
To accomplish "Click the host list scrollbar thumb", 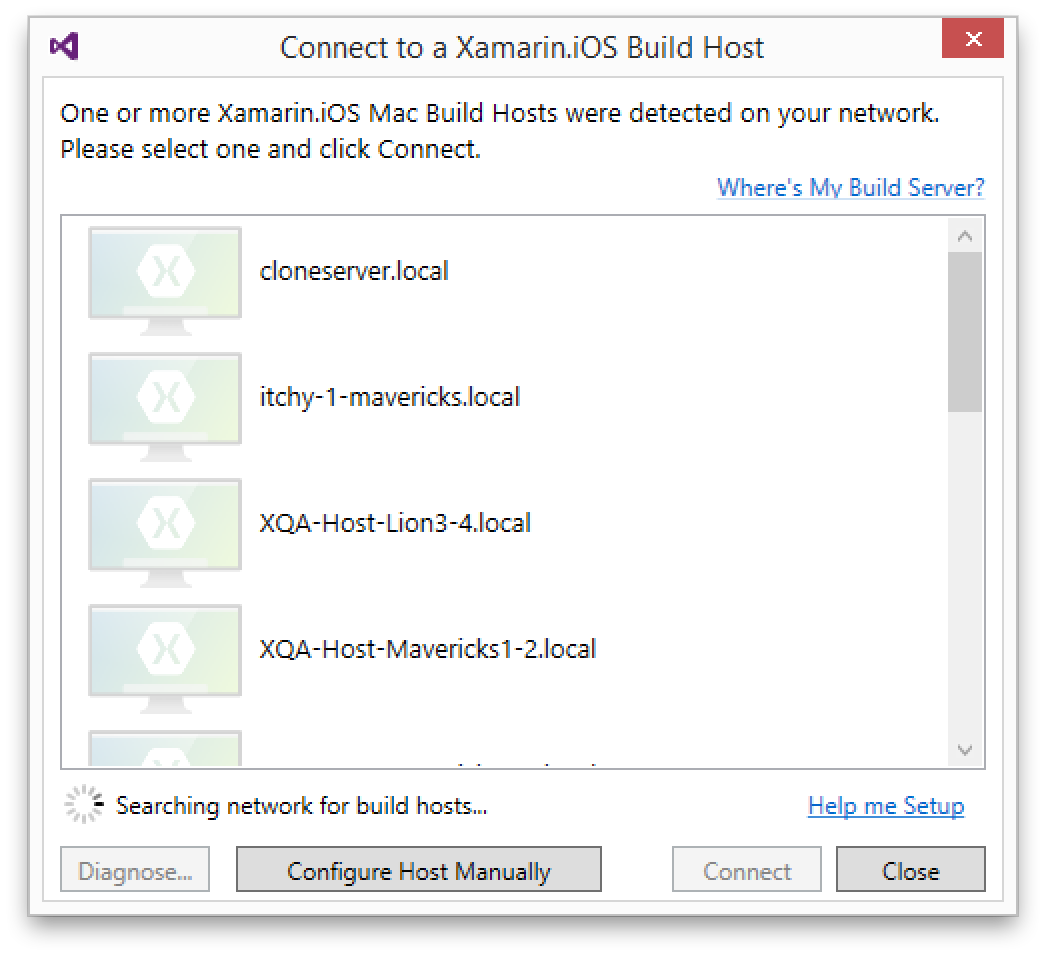I will click(965, 332).
